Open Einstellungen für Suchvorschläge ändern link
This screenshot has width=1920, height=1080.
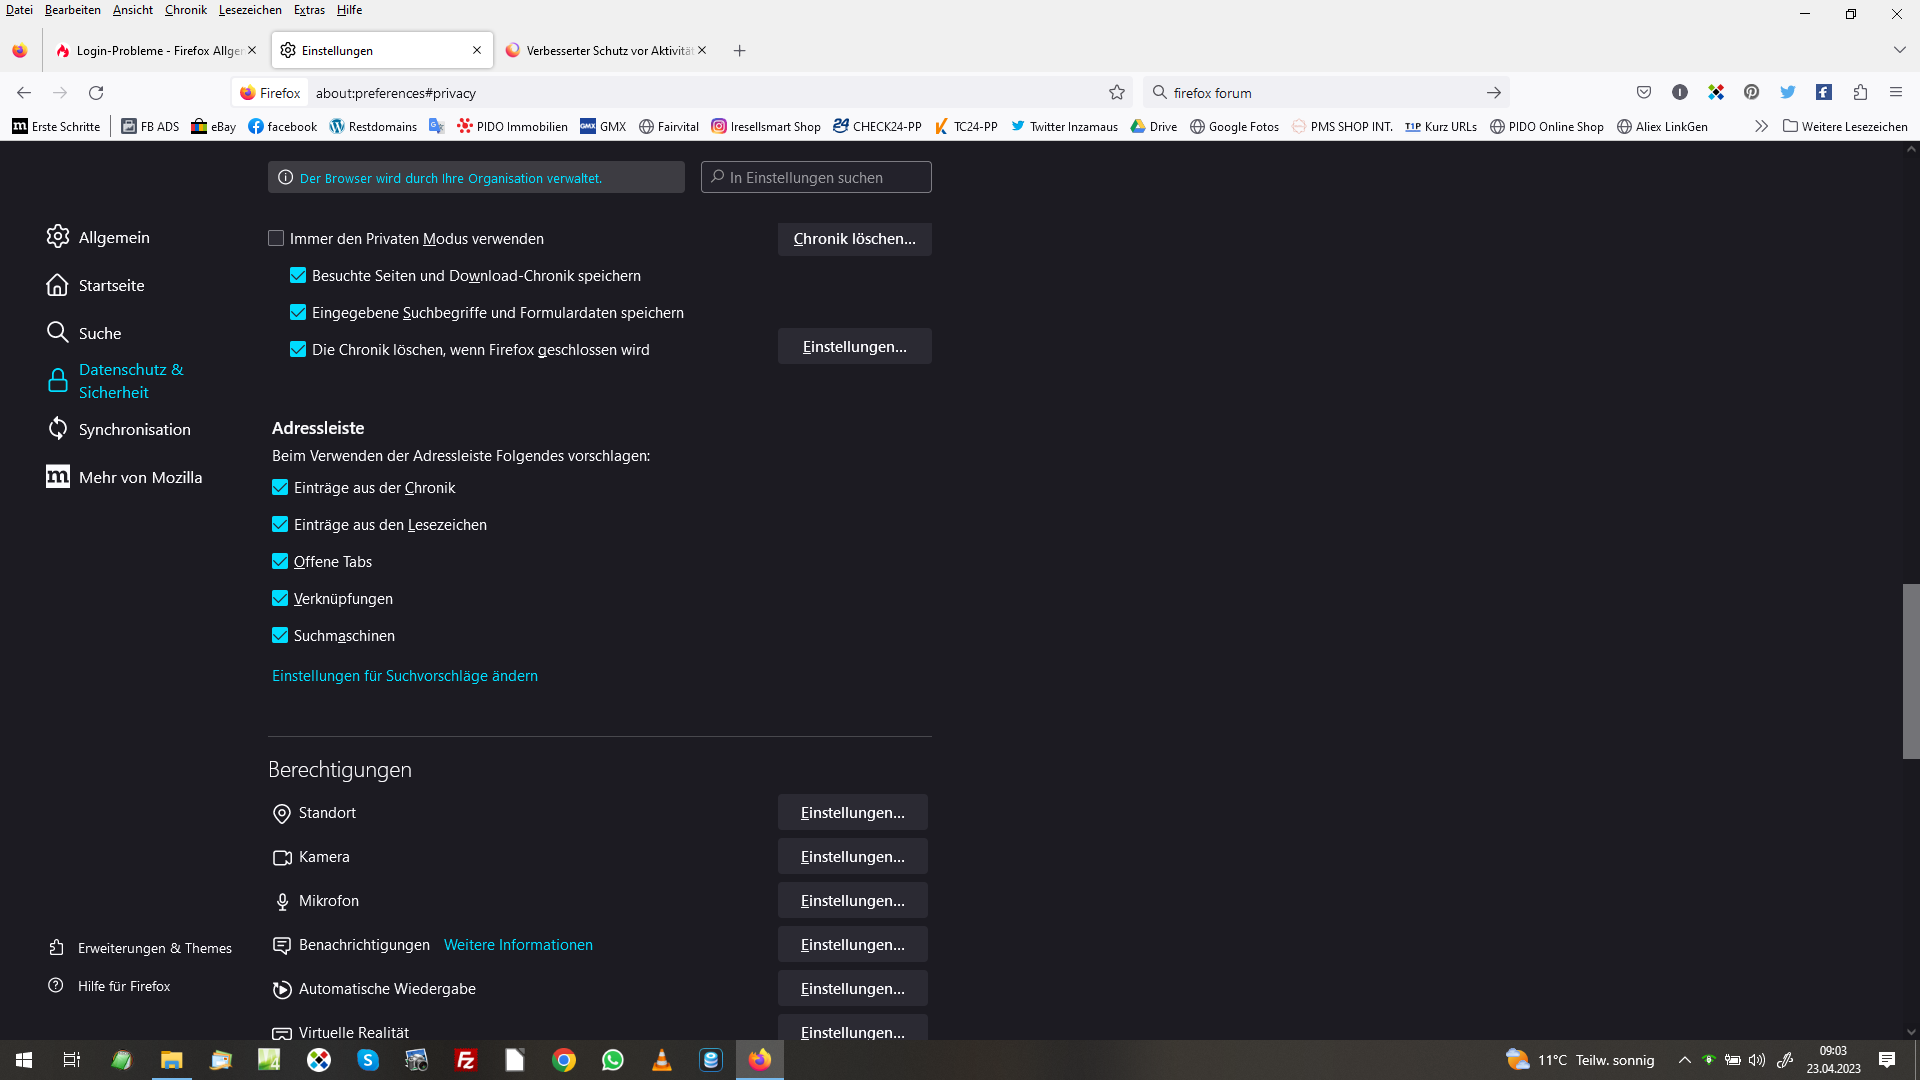click(x=405, y=676)
